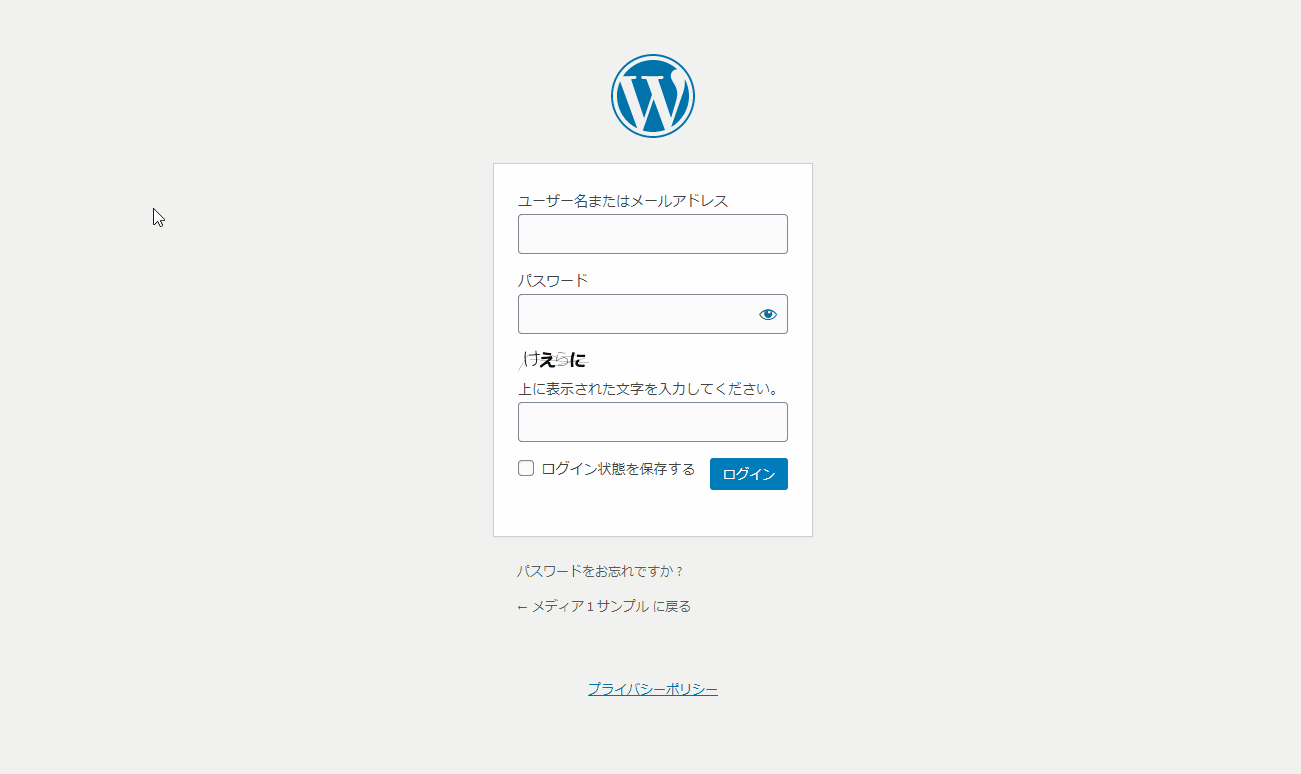The width and height of the screenshot is (1301, 774).
Task: Click the に character in captcha image
Action: pos(578,360)
